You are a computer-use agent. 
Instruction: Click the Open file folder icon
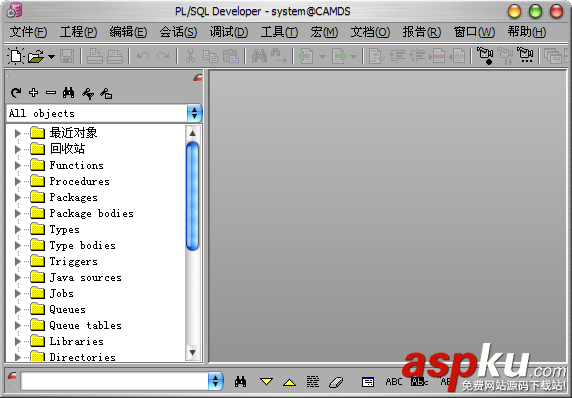pos(36,57)
